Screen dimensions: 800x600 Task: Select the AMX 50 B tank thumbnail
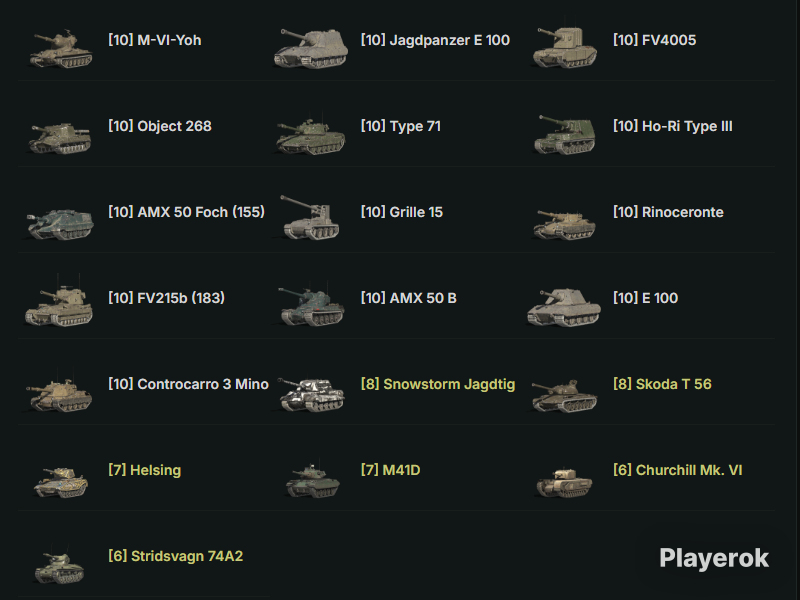pos(311,306)
